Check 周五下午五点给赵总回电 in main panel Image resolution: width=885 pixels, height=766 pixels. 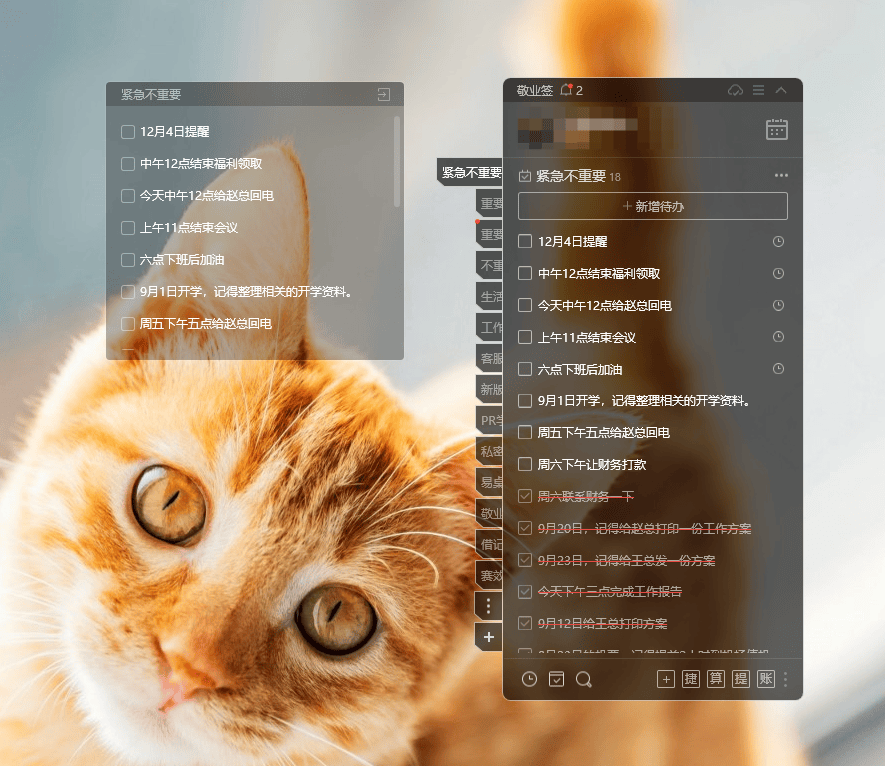525,432
